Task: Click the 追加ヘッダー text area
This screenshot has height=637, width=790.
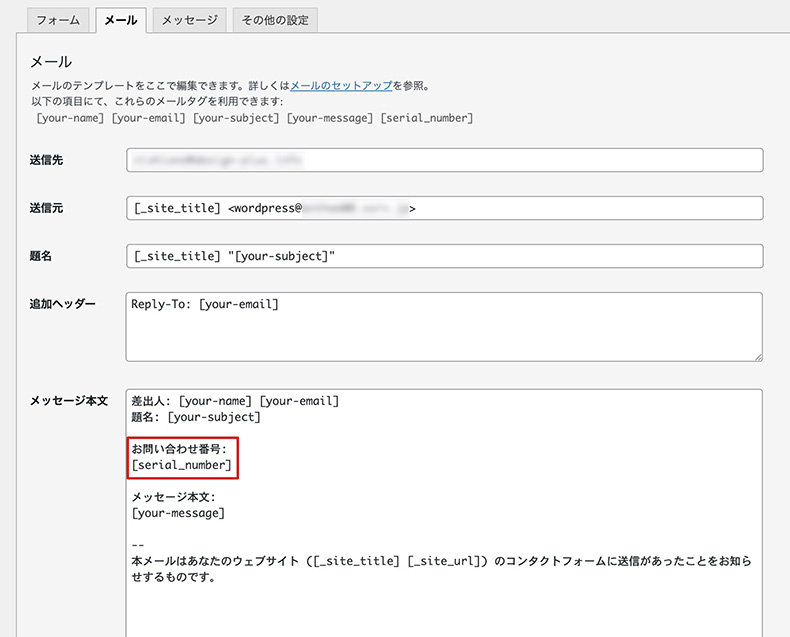Action: [444, 327]
